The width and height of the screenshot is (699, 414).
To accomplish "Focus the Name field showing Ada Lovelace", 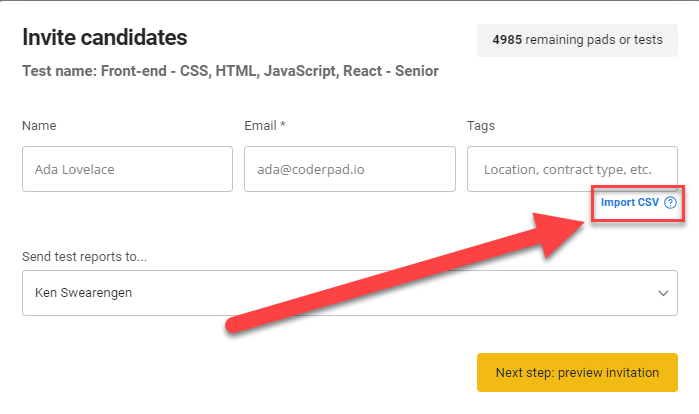I will [127, 169].
